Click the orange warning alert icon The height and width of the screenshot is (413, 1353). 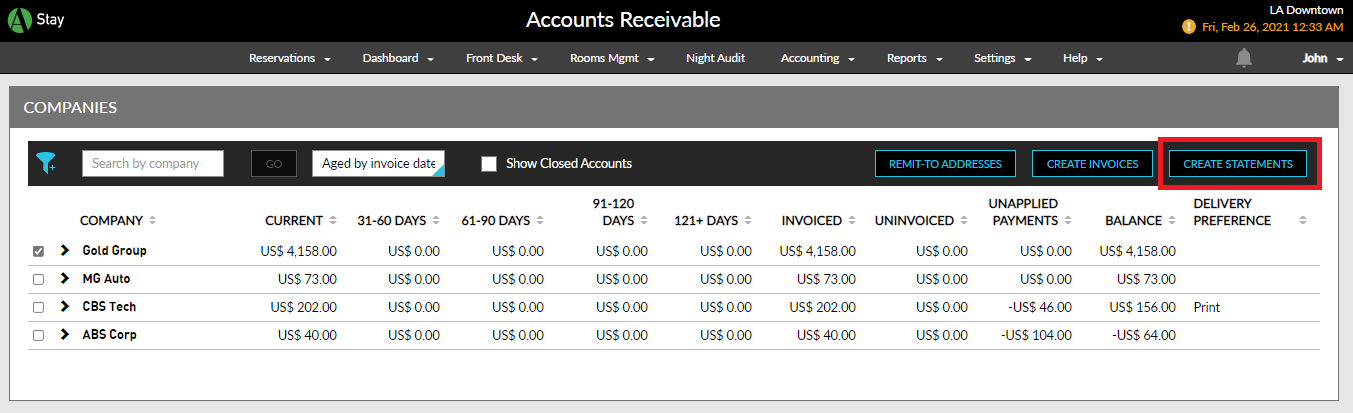(1188, 27)
